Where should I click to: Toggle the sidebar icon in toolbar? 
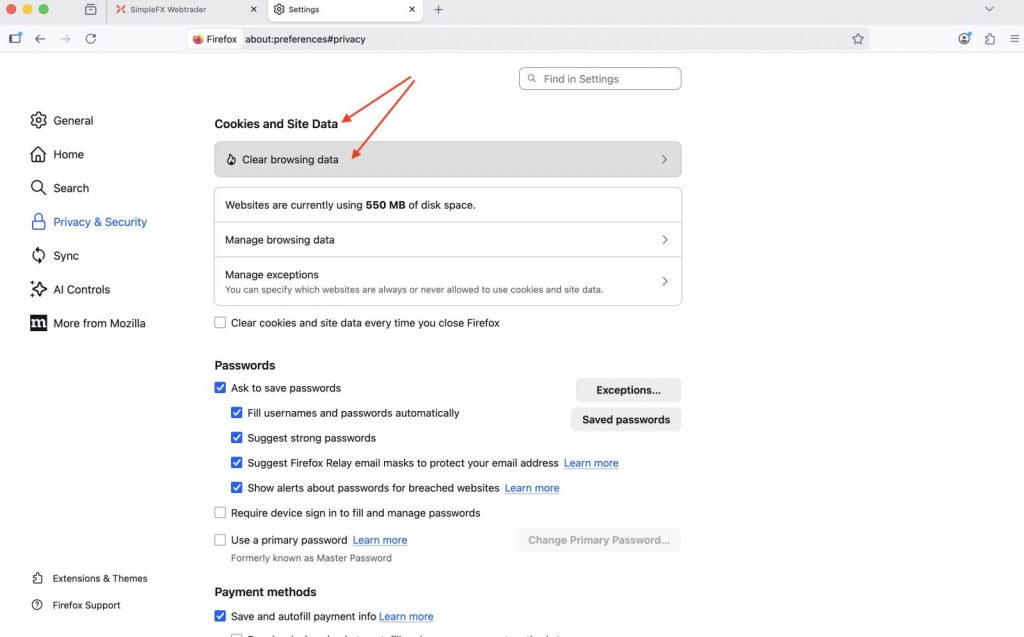coord(15,39)
